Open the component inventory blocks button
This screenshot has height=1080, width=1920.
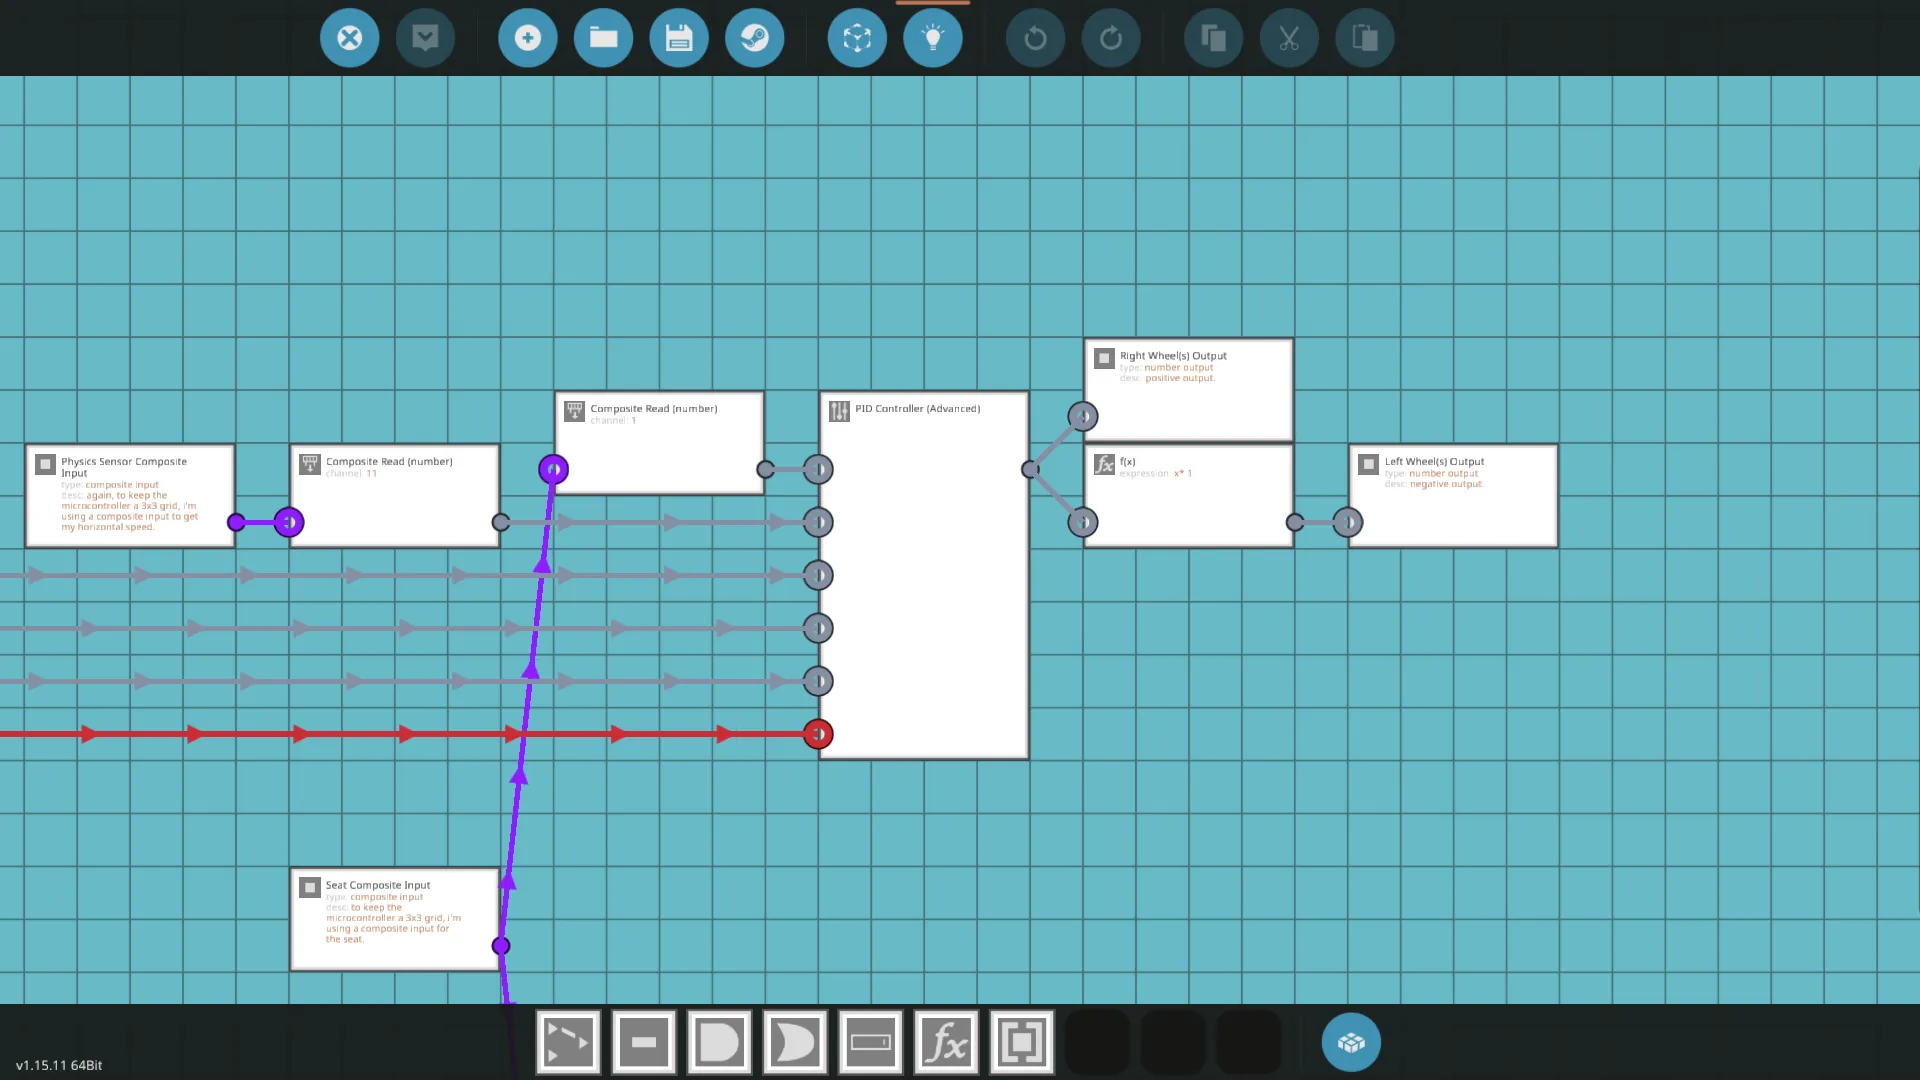1351,1042
